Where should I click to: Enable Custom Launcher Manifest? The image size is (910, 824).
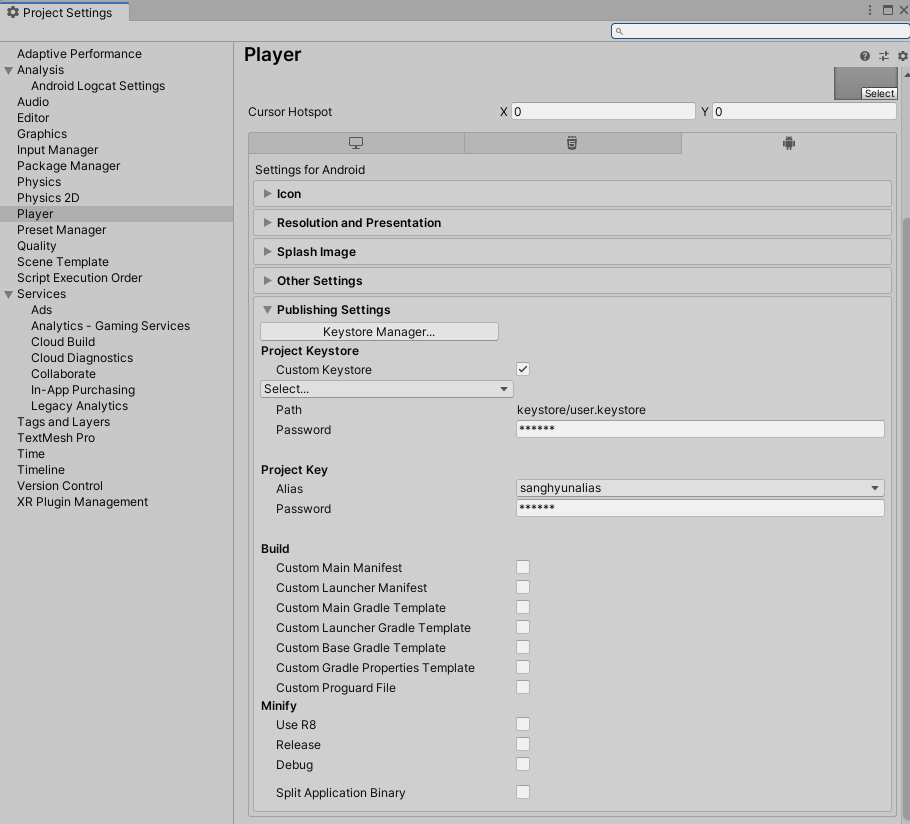click(523, 587)
